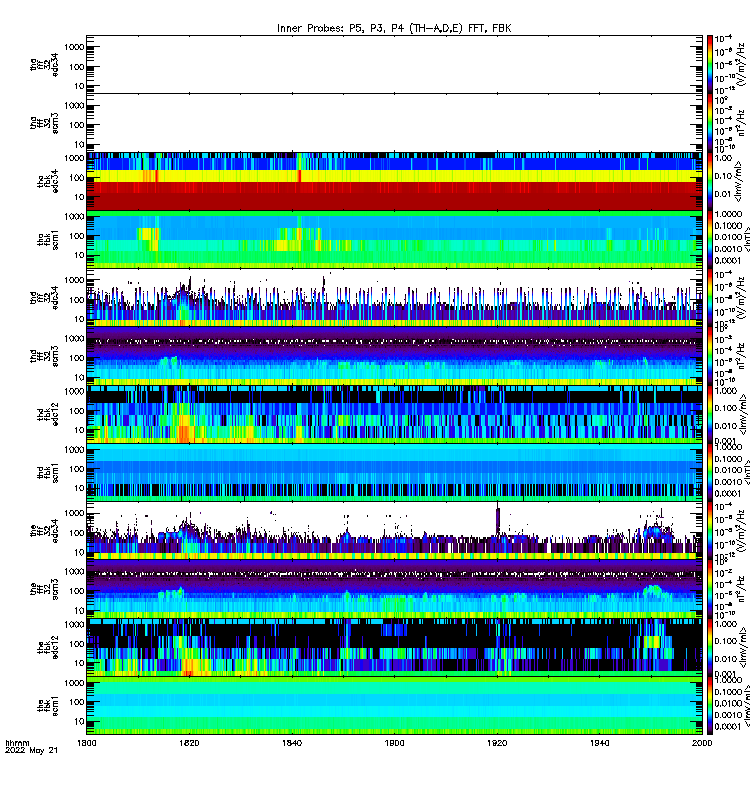Click the tha fbk scm1 spectrogram panel
This screenshot has width=750, height=800.
(394, 240)
